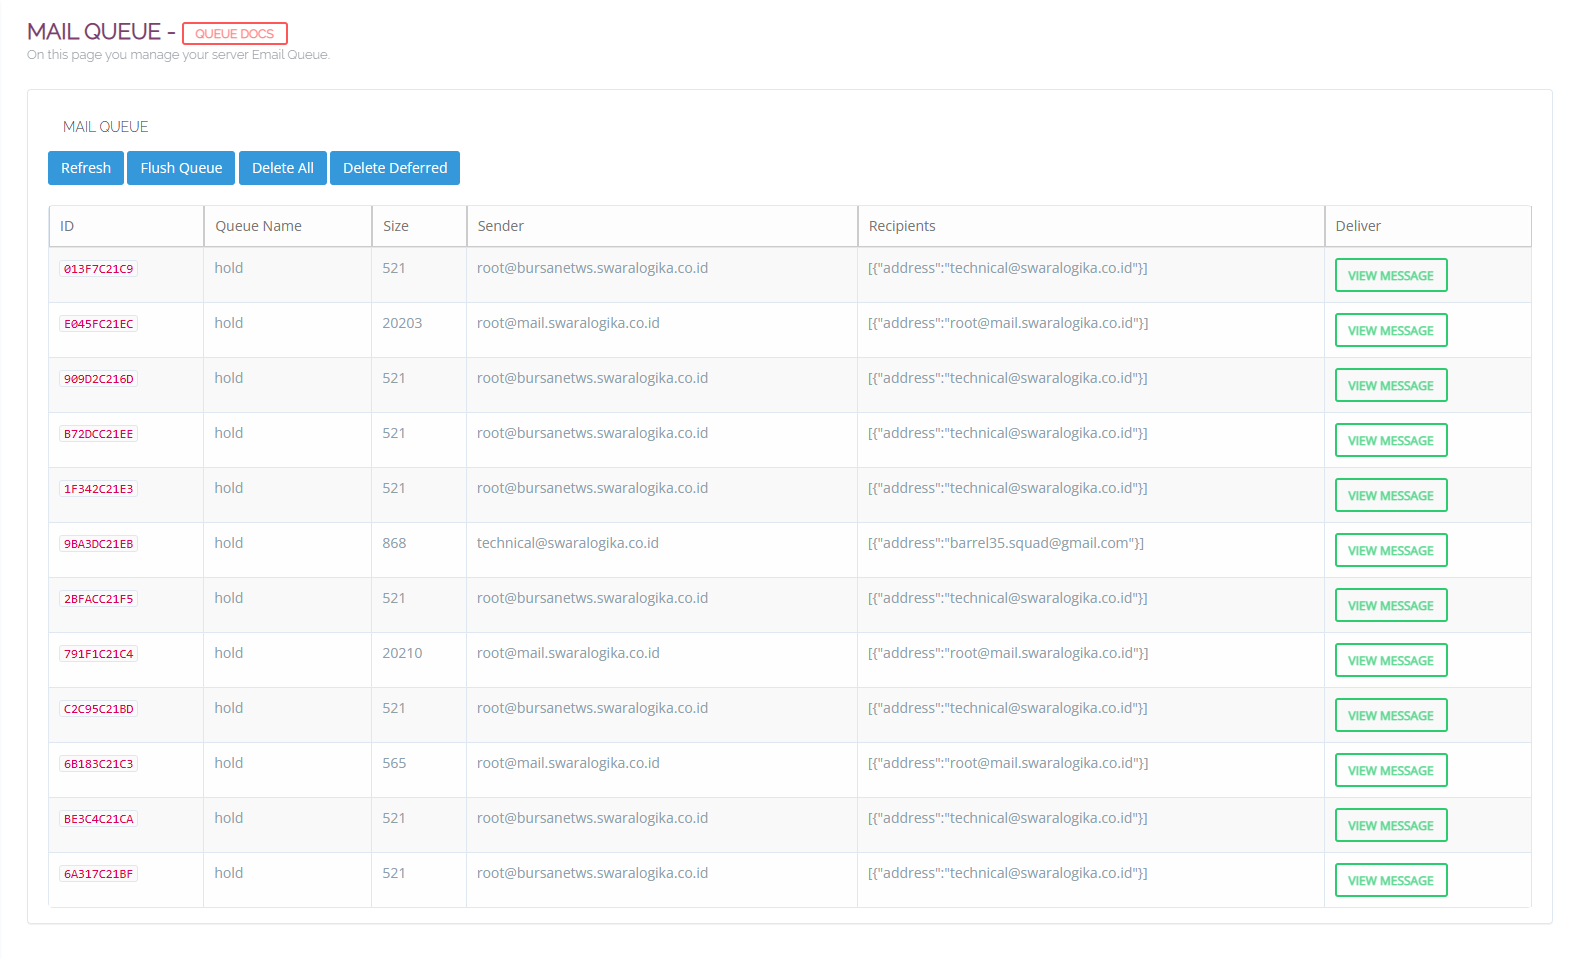View message for ID 6A317C21BF
Image resolution: width=1572 pixels, height=959 pixels.
point(1391,880)
